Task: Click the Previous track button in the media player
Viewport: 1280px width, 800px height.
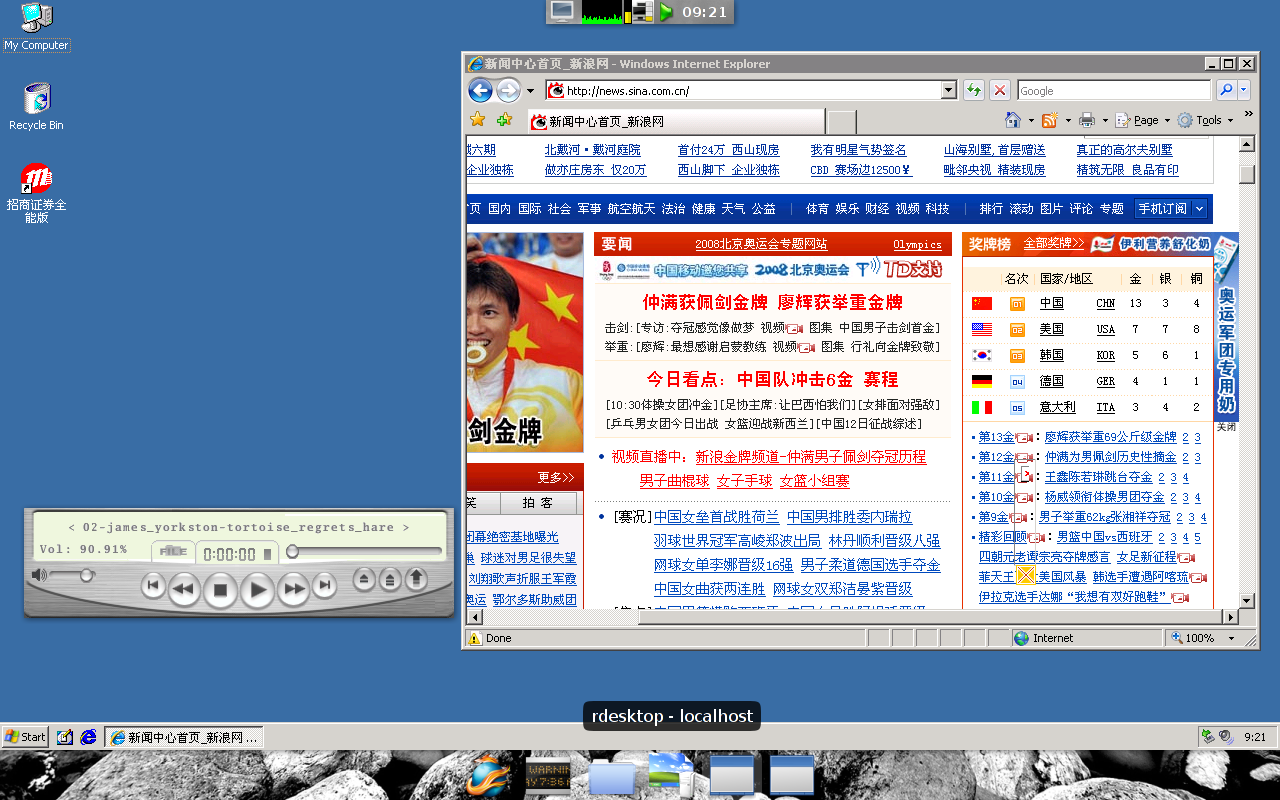Action: pyautogui.click(x=152, y=586)
